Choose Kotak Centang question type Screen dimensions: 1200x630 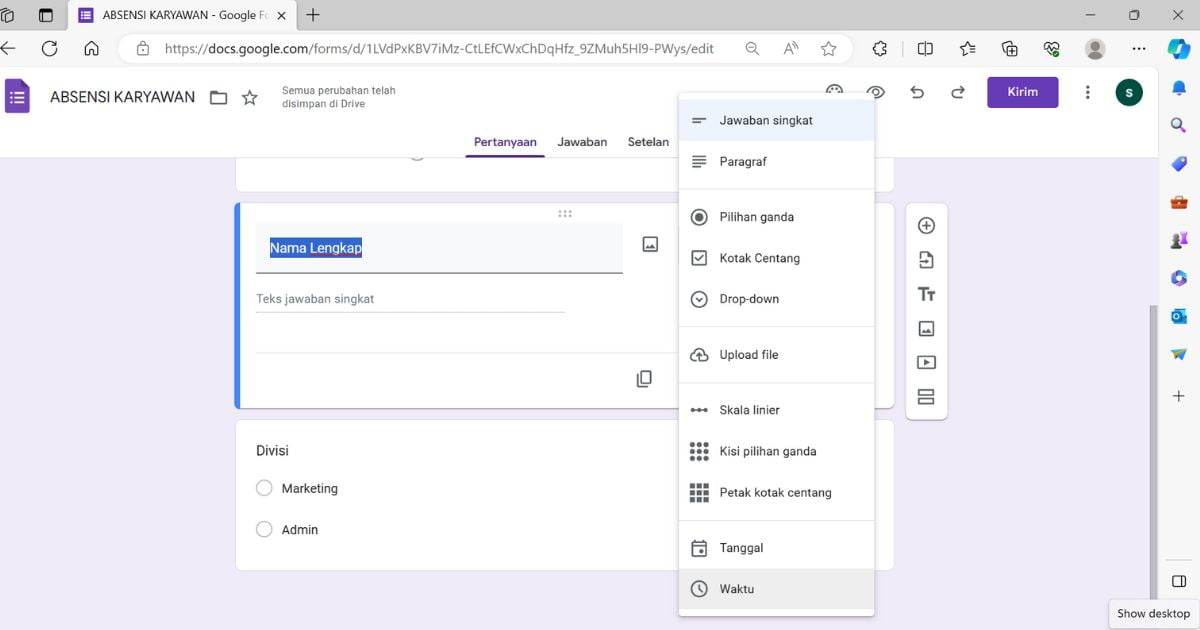776,258
